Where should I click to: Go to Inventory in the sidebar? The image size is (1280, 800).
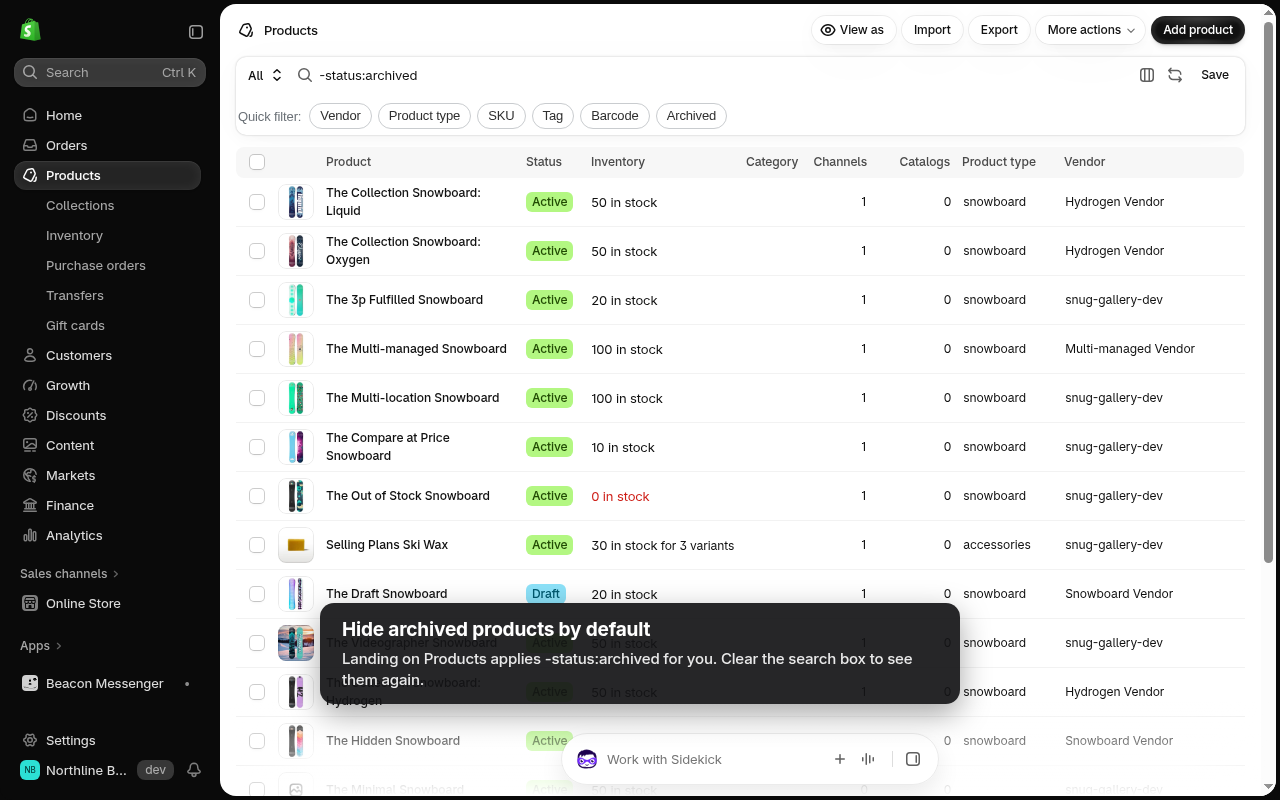[x=74, y=235]
